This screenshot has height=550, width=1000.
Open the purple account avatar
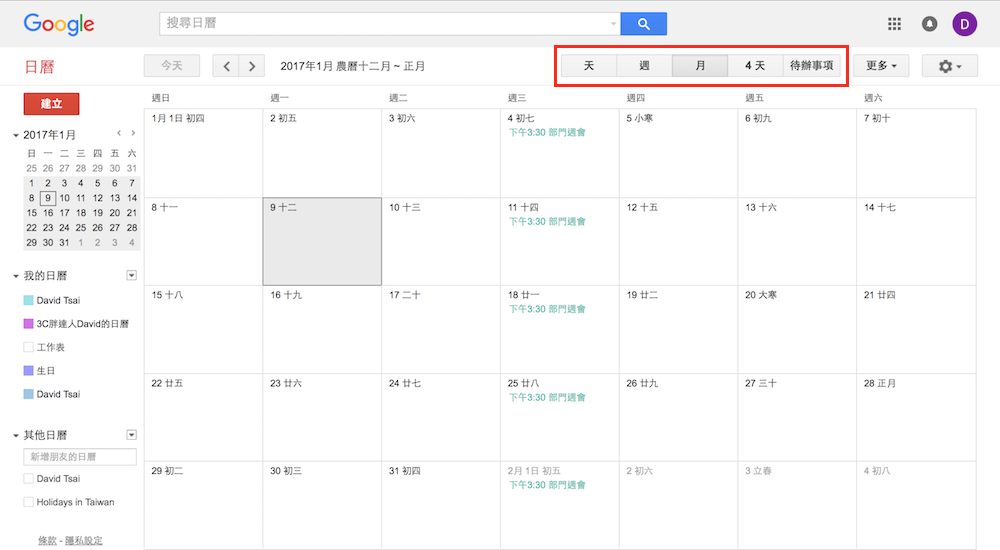[964, 24]
